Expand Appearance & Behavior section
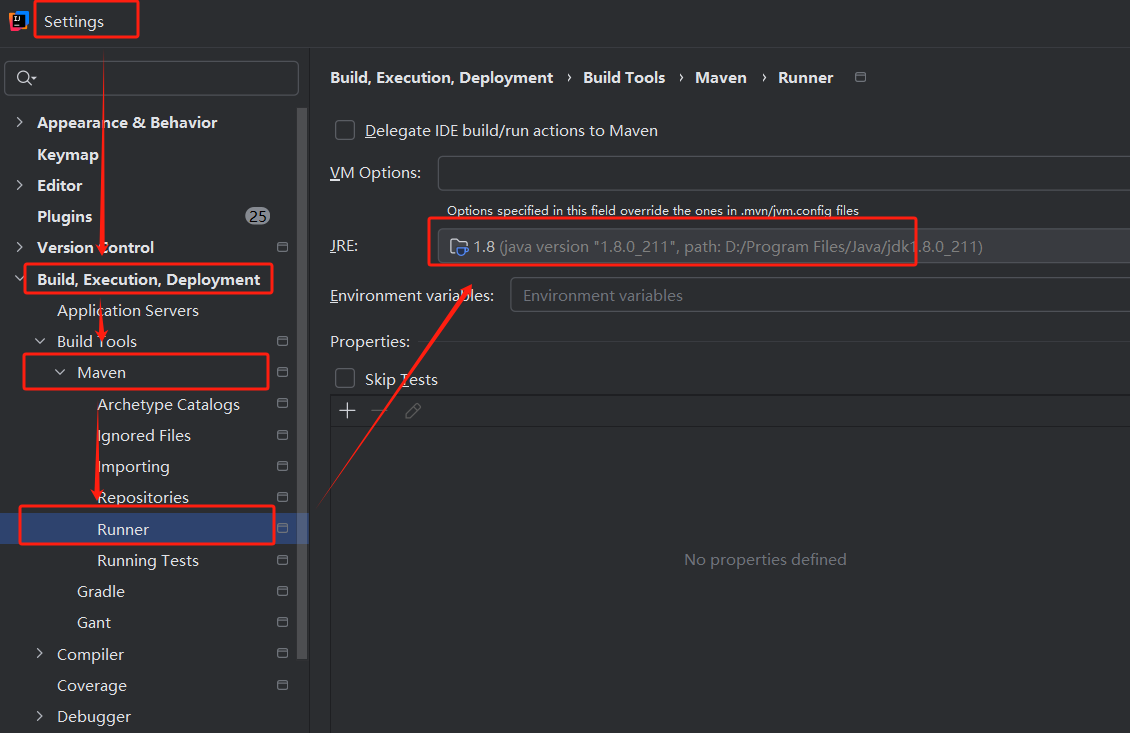This screenshot has width=1130, height=733. 19,123
